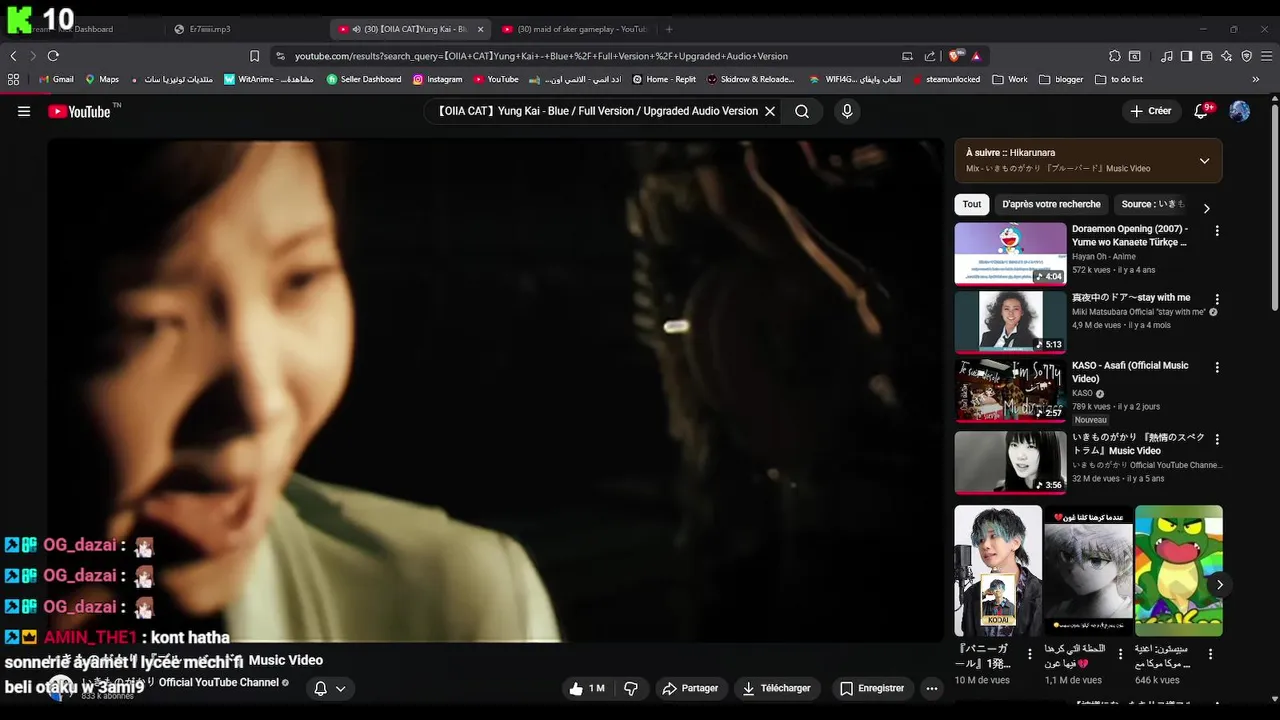
Task: Start voice search with the microphone
Action: [x=847, y=111]
